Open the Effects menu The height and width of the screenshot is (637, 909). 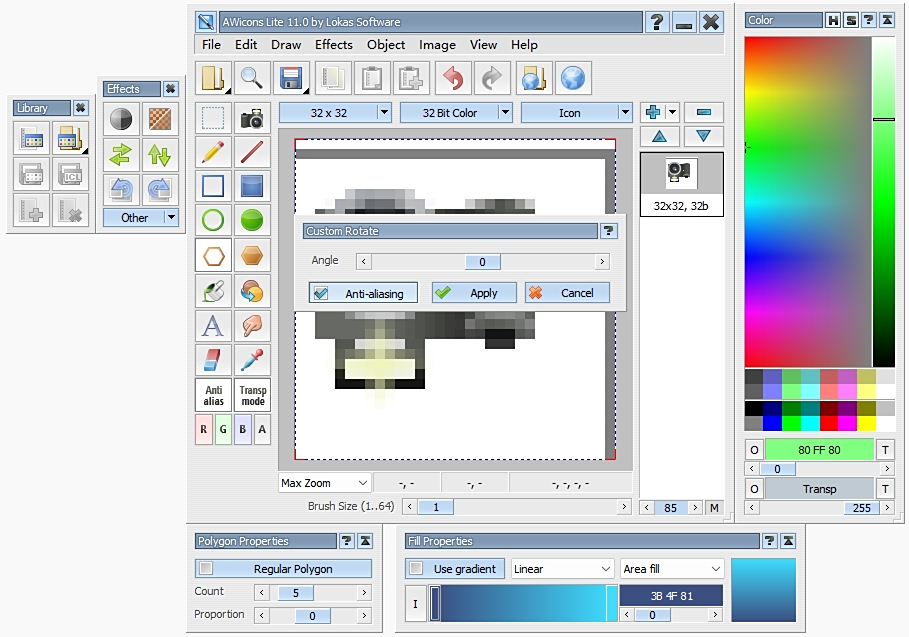pyautogui.click(x=333, y=45)
